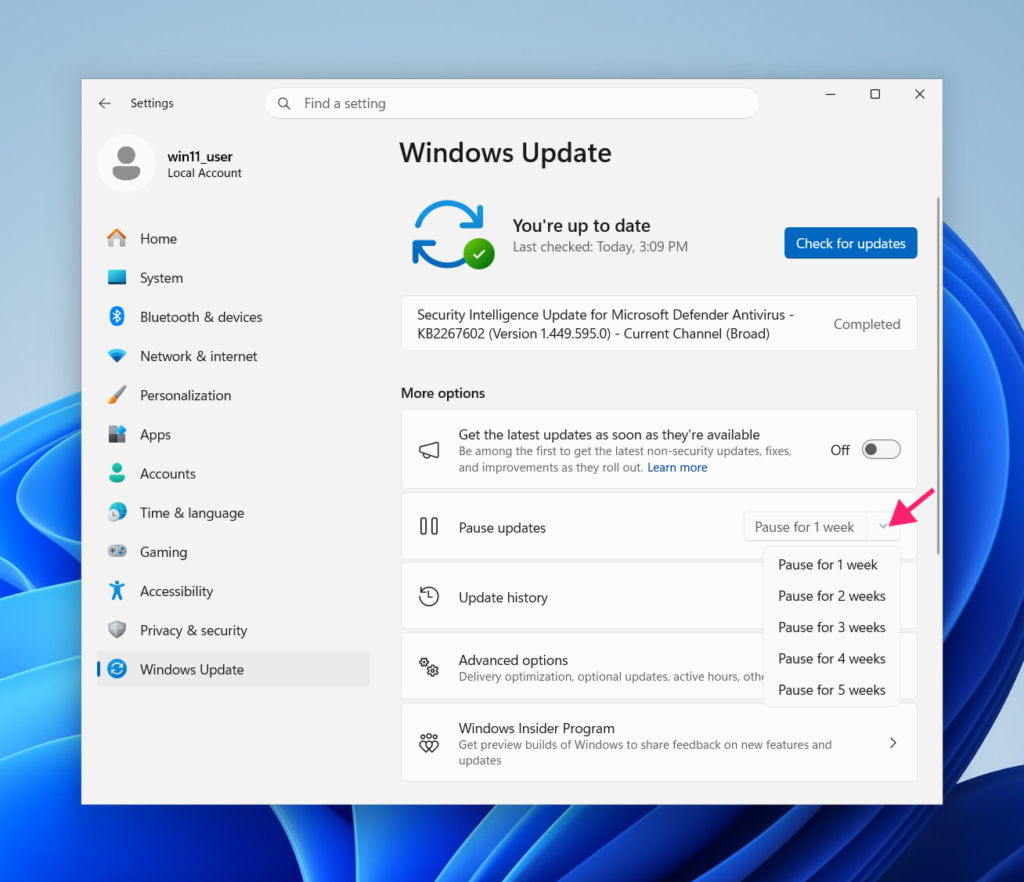Go to Bluetooth & devices settings

(233, 317)
